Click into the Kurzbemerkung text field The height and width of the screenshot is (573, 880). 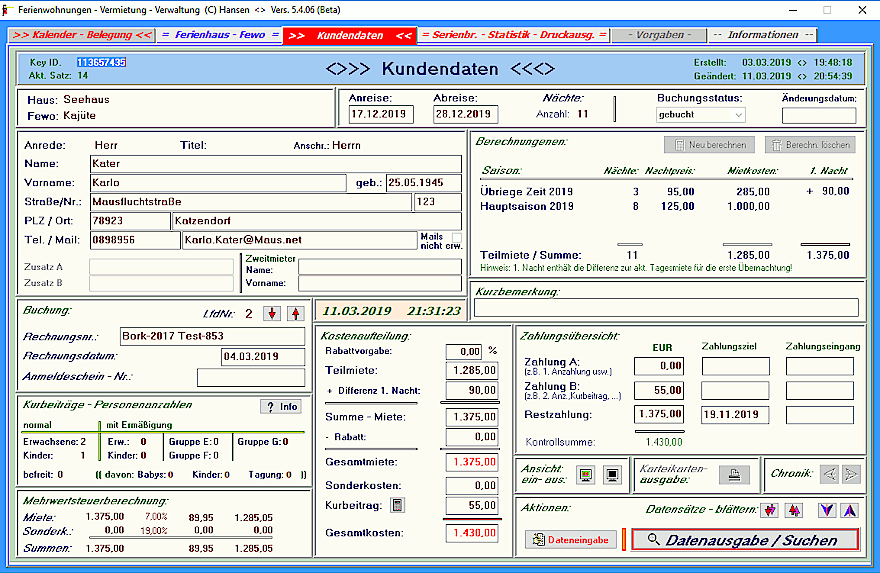coord(665,308)
